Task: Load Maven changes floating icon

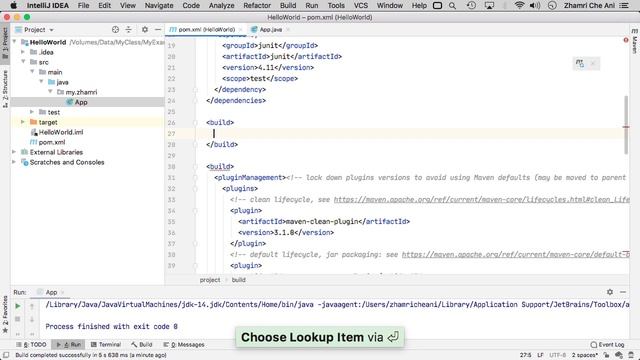Action: pyautogui.click(x=580, y=63)
